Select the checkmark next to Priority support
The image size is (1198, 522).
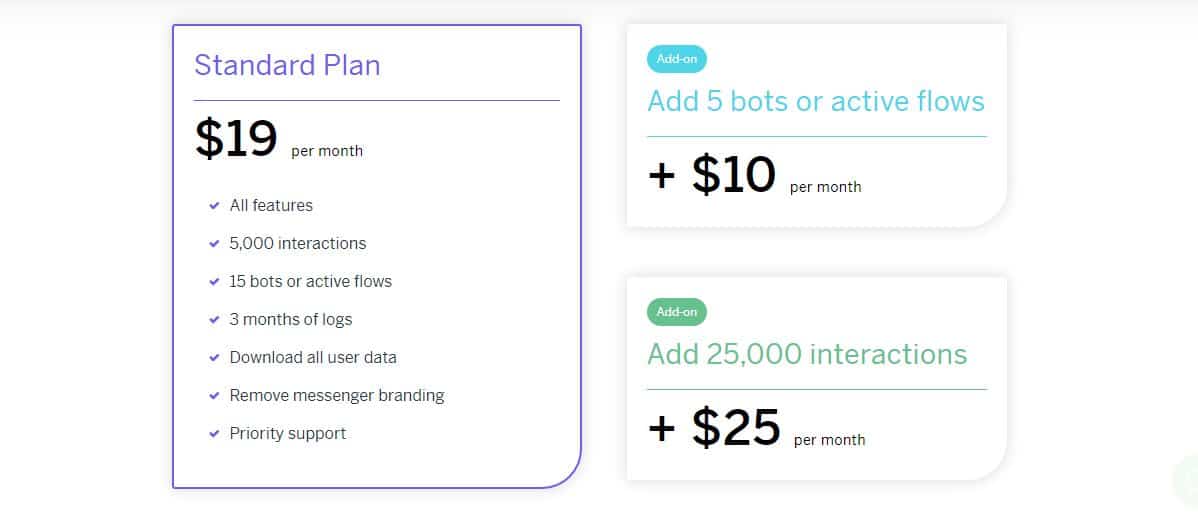214,434
